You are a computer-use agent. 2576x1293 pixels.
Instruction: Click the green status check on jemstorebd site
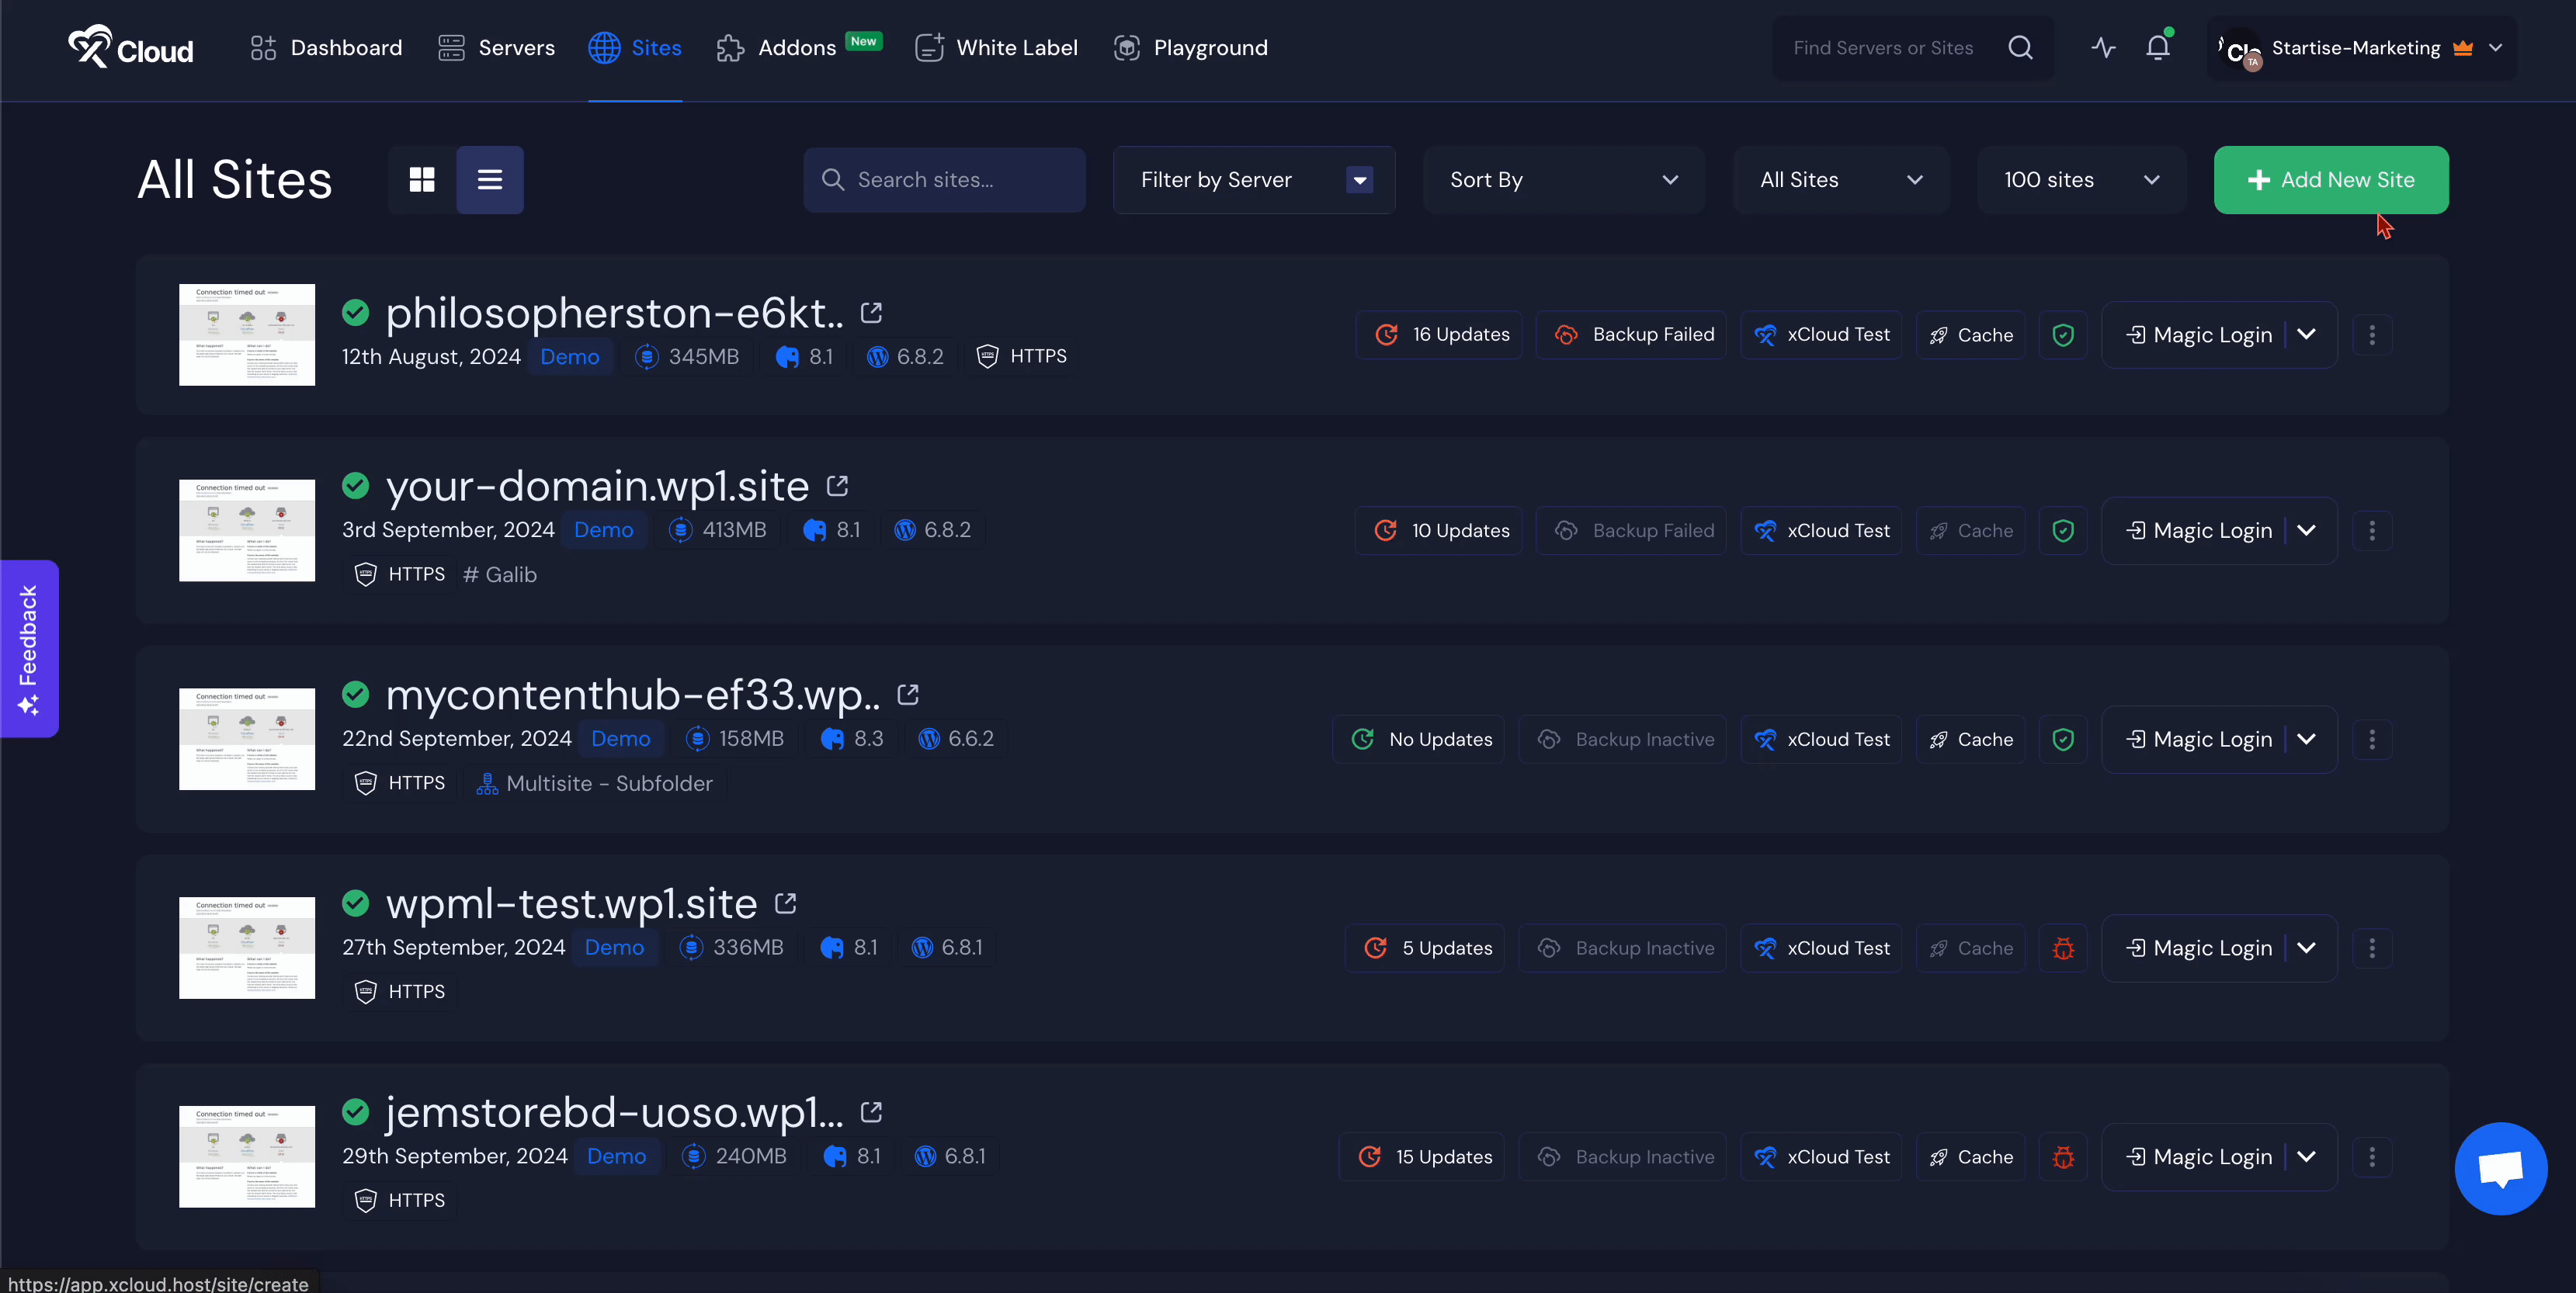click(x=355, y=1112)
